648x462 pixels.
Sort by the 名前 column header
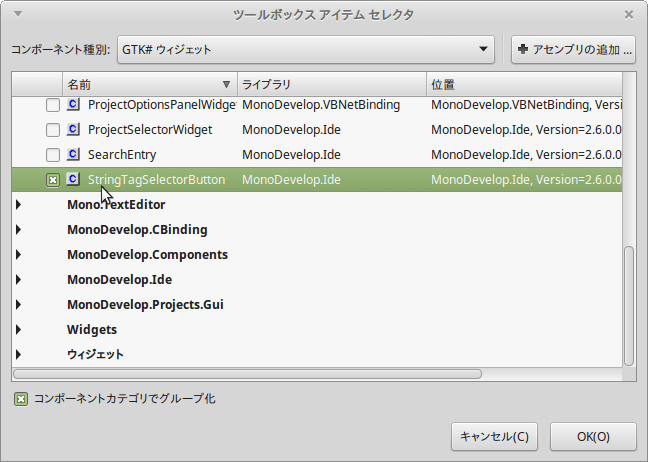point(150,85)
